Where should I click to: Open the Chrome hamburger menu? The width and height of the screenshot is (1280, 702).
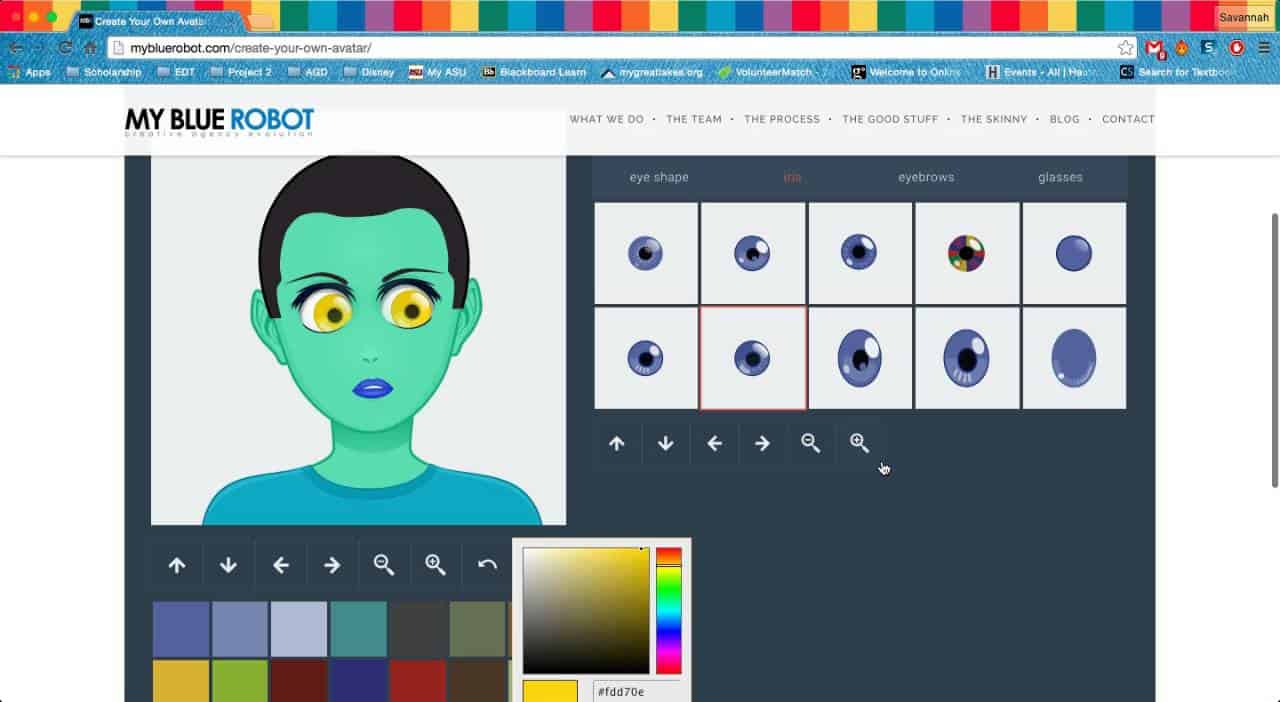(x=1264, y=48)
